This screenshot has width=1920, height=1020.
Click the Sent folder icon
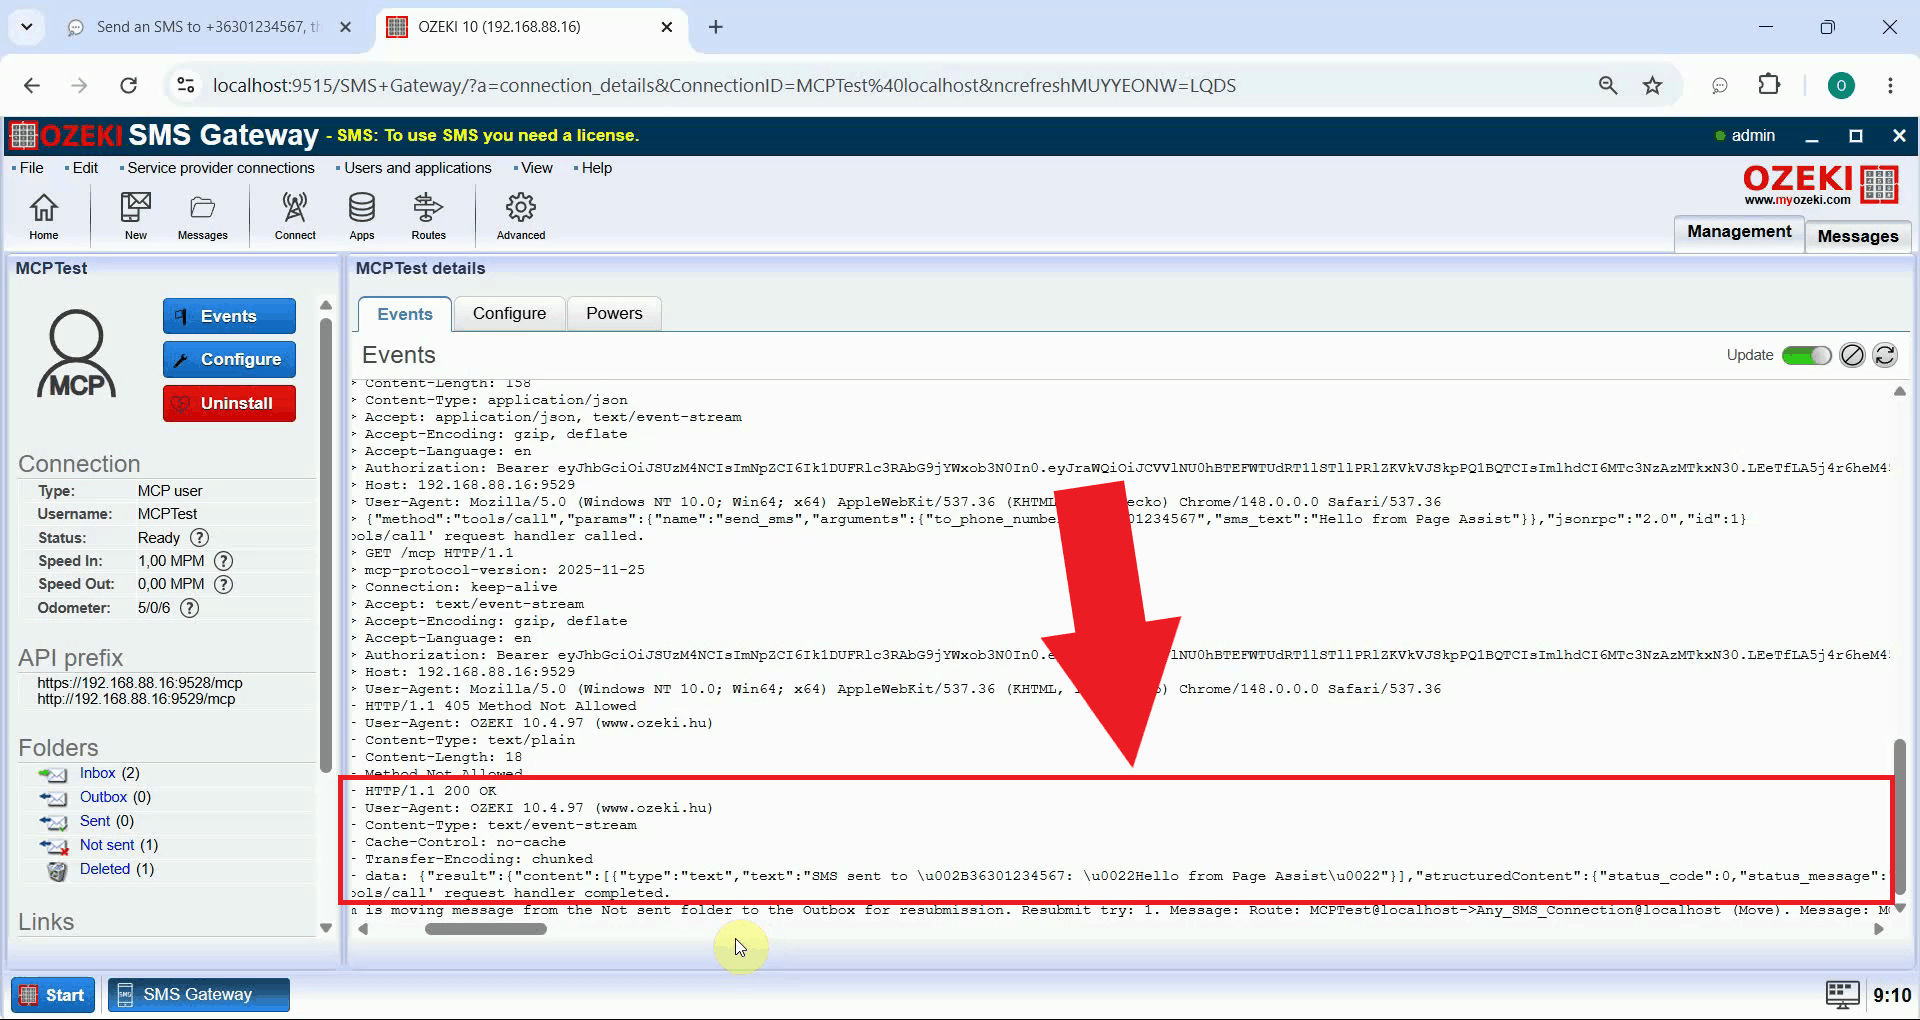53,822
